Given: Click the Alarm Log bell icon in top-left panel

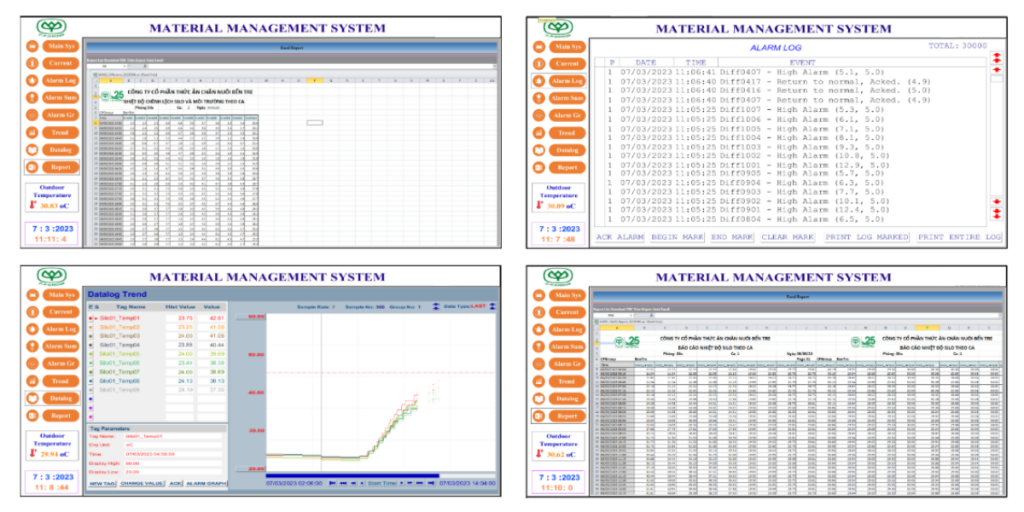Looking at the screenshot, I should coord(31,80).
